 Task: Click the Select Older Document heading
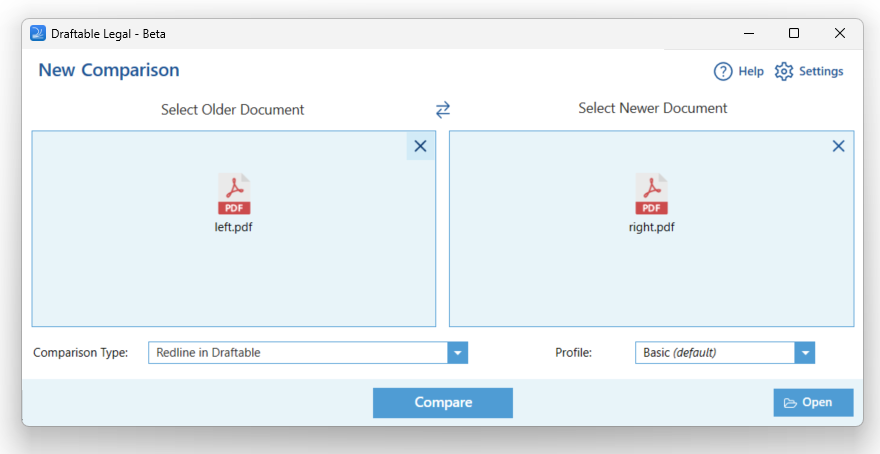click(x=232, y=109)
